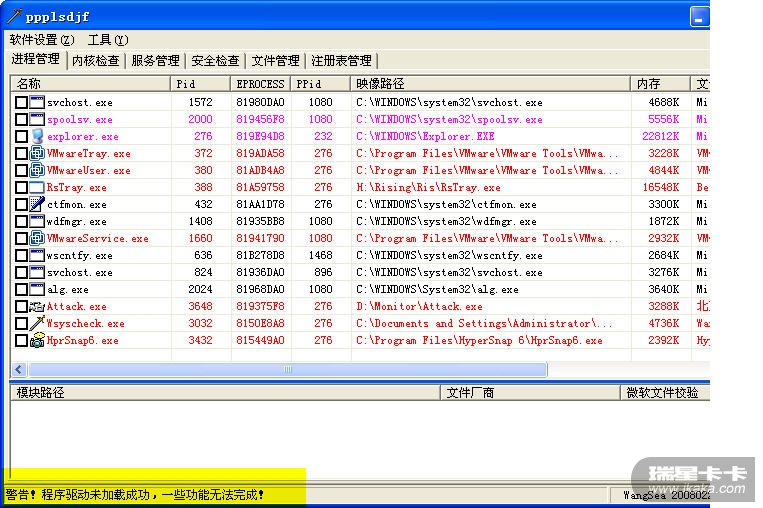Sort by the 内存 column header
This screenshot has height=508, width=763.
click(660, 84)
